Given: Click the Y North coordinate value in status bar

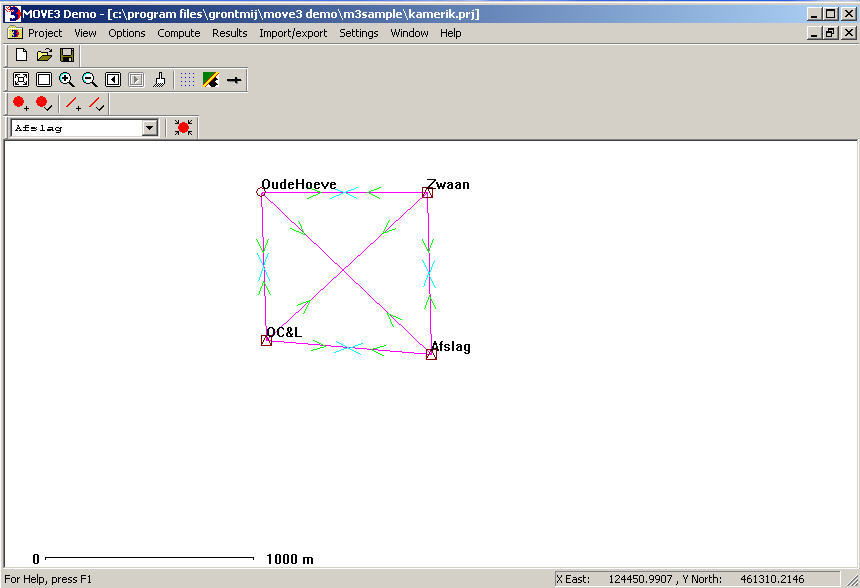Looking at the screenshot, I should 772,579.
